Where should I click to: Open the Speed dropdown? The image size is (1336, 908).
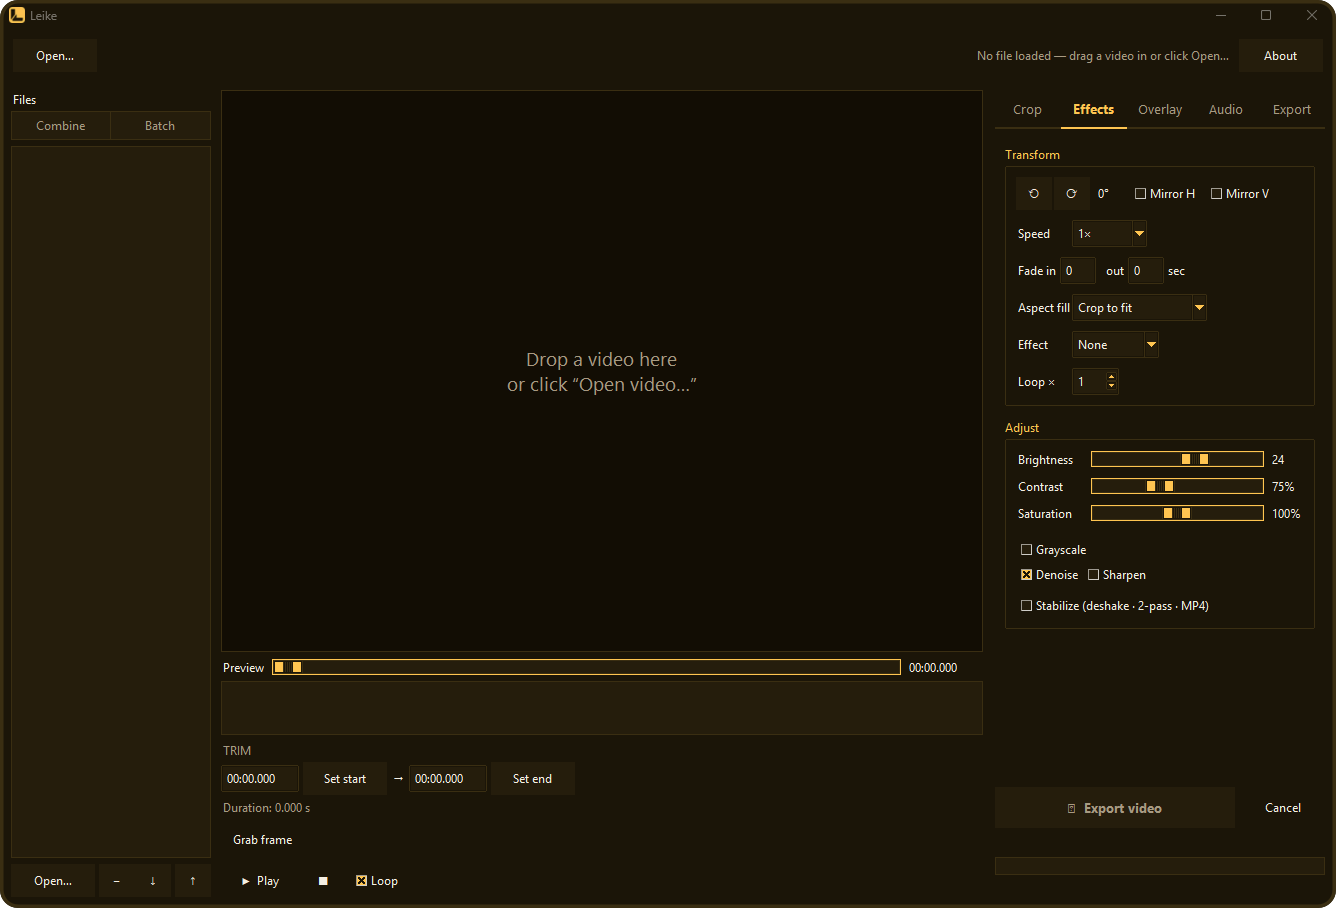point(1109,234)
